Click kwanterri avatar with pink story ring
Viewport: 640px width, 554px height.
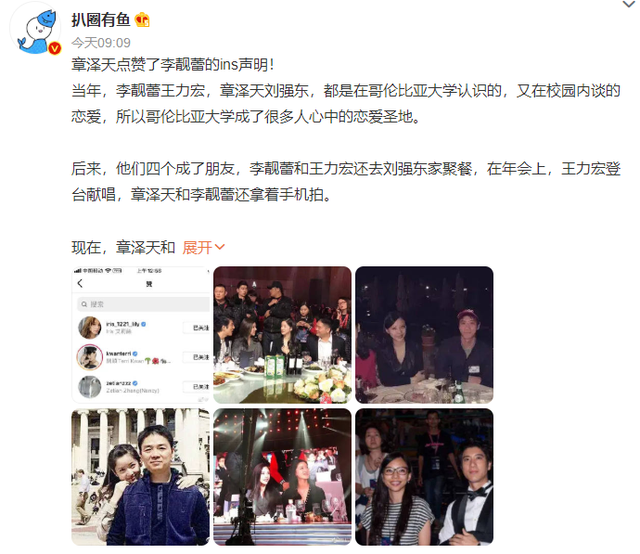coord(90,357)
